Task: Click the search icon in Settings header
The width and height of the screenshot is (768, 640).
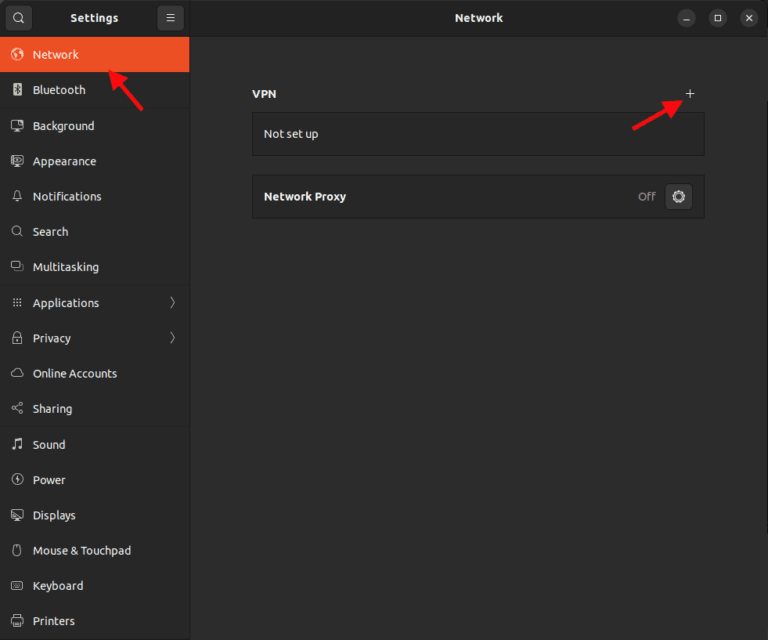Action: pyautogui.click(x=19, y=18)
